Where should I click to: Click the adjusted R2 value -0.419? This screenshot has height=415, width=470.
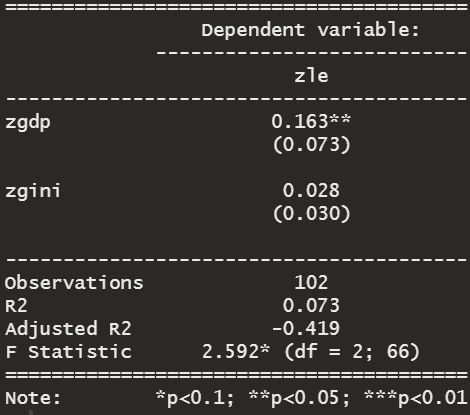pyautogui.click(x=306, y=329)
